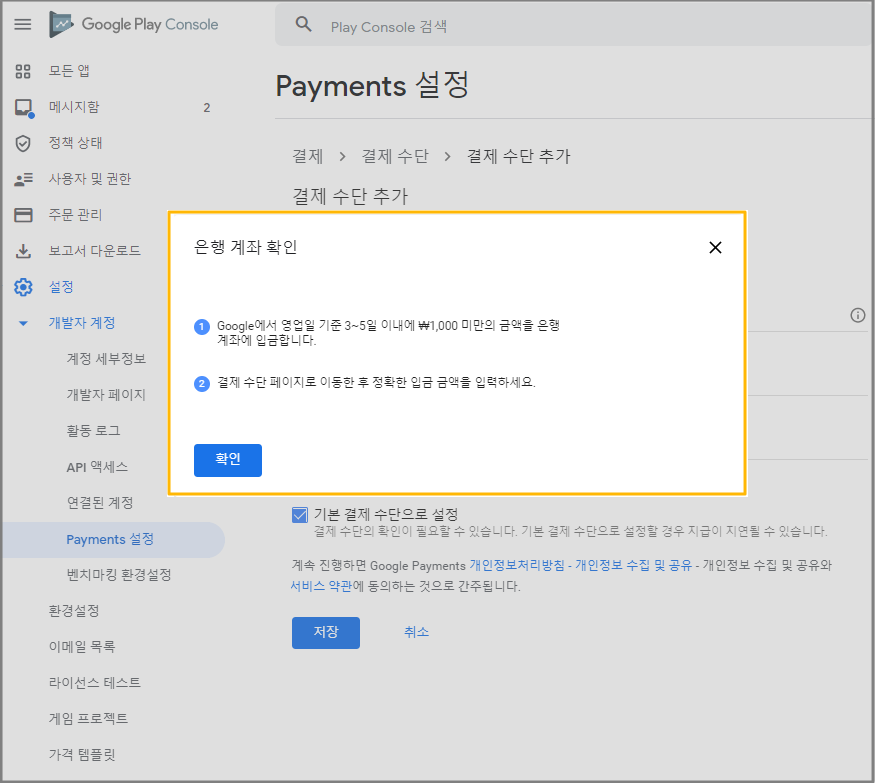Open the hamburger navigation menu
Screen dimensions: 875x783
tap(22, 24)
